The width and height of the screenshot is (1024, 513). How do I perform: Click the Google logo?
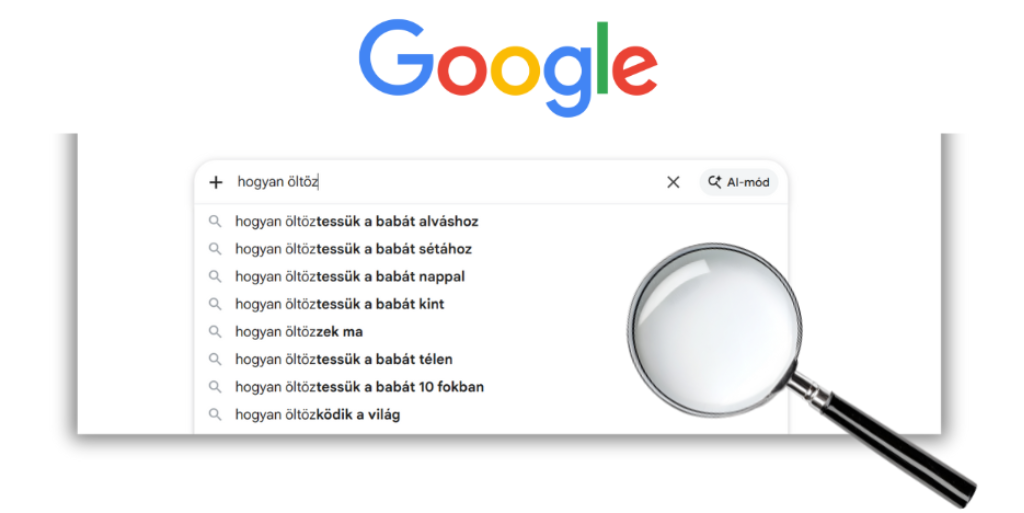pyautogui.click(x=507, y=67)
